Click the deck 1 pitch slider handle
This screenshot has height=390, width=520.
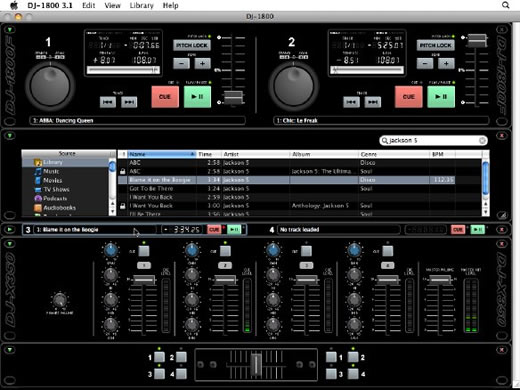[233, 97]
